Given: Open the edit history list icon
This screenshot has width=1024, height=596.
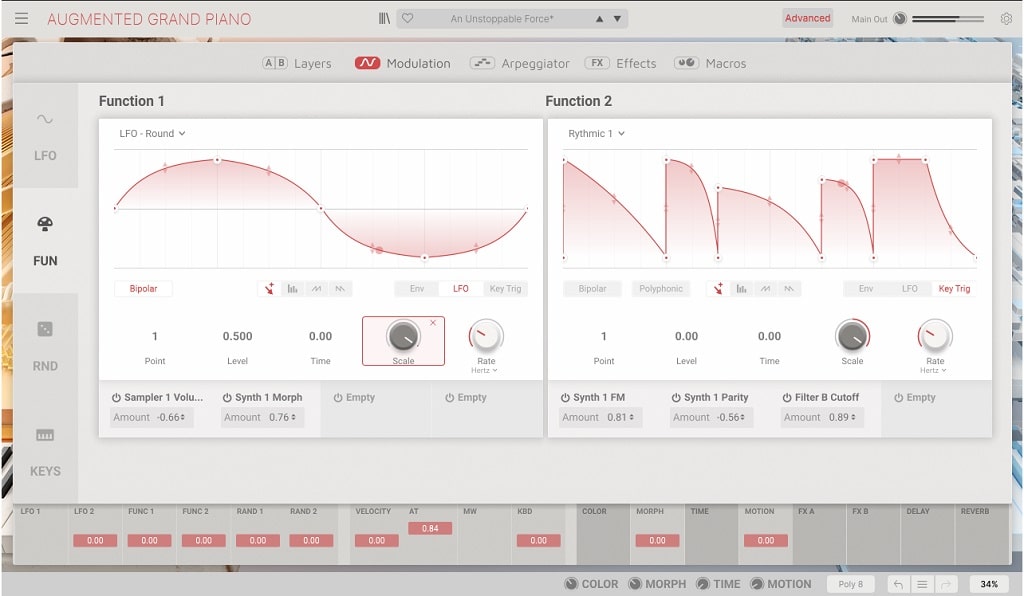Looking at the screenshot, I should 922,584.
